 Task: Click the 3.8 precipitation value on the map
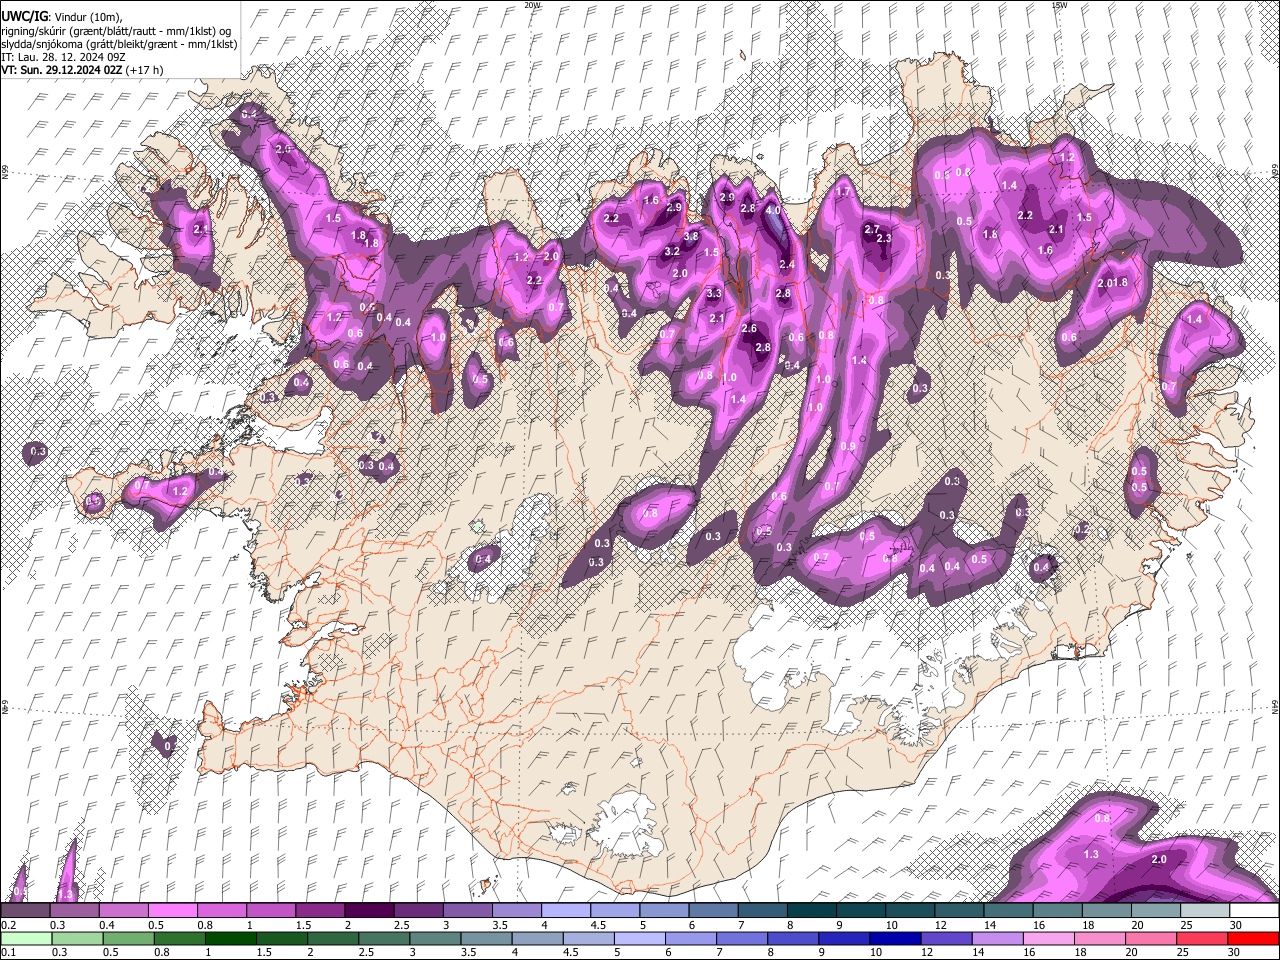click(690, 236)
